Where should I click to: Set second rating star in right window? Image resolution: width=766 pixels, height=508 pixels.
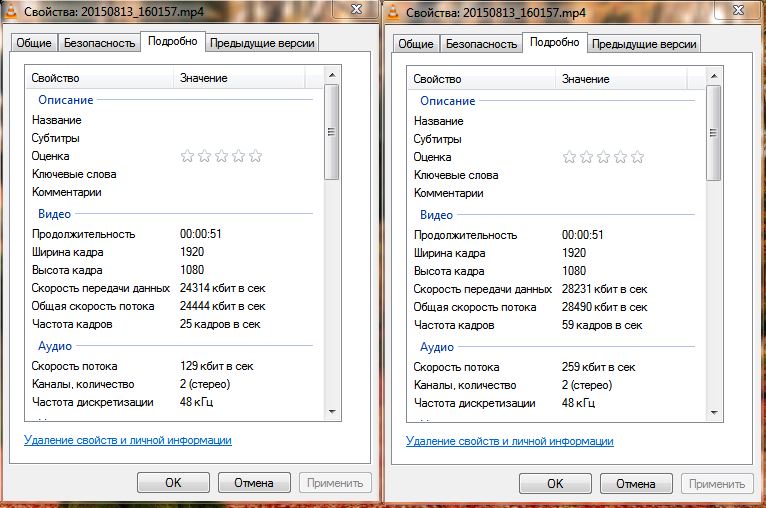click(586, 157)
